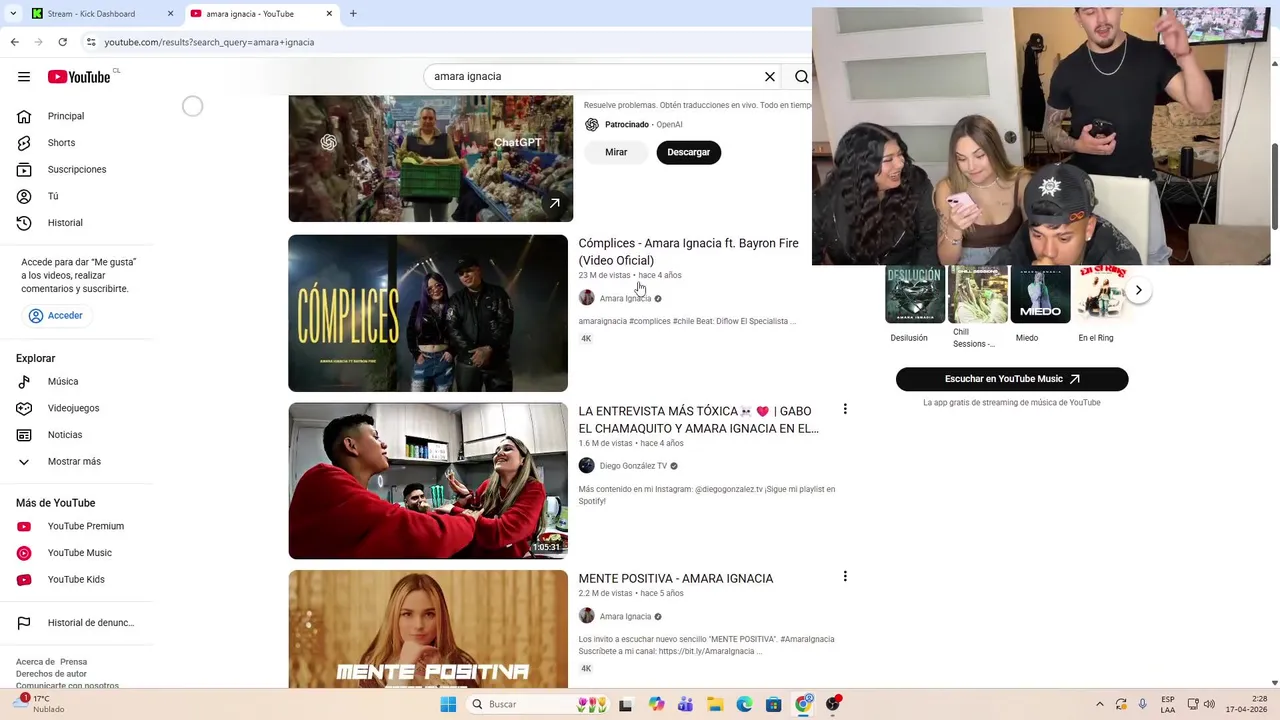Open Cómplices - Amara Ignacia video title
Screen dimensions: 1280x720
(688, 252)
